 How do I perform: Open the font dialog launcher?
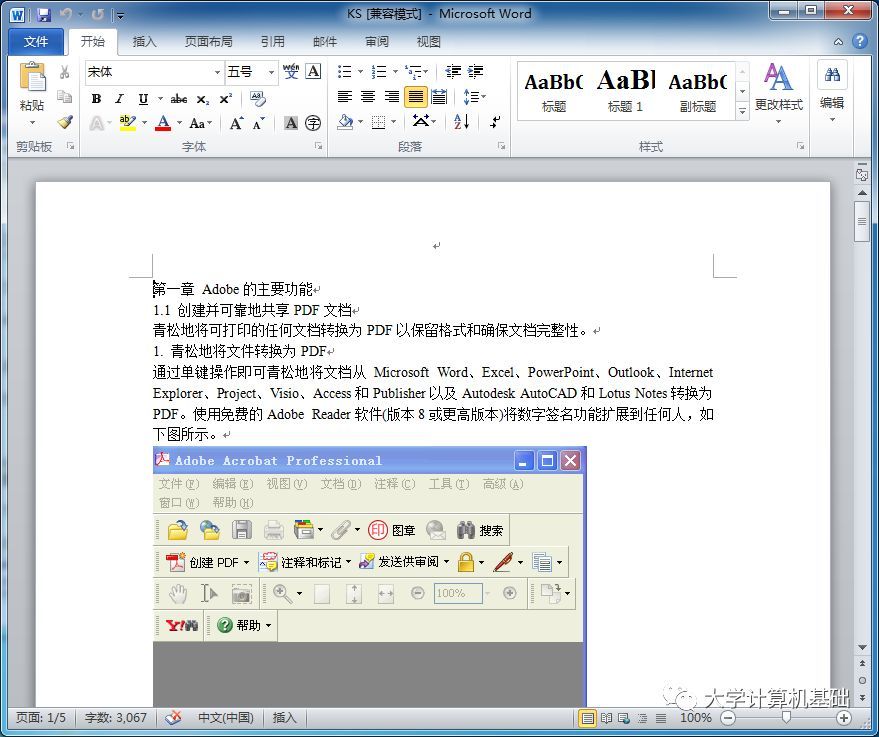(318, 146)
